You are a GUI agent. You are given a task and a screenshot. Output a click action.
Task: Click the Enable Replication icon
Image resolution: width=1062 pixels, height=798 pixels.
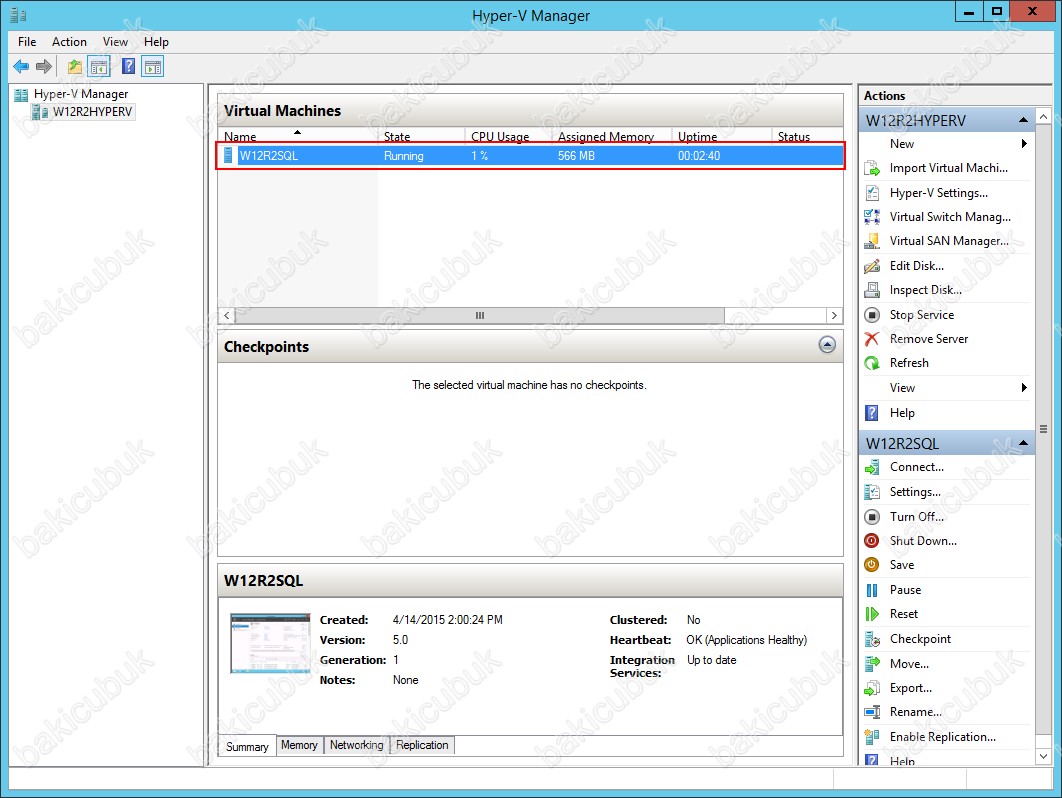(x=872, y=737)
